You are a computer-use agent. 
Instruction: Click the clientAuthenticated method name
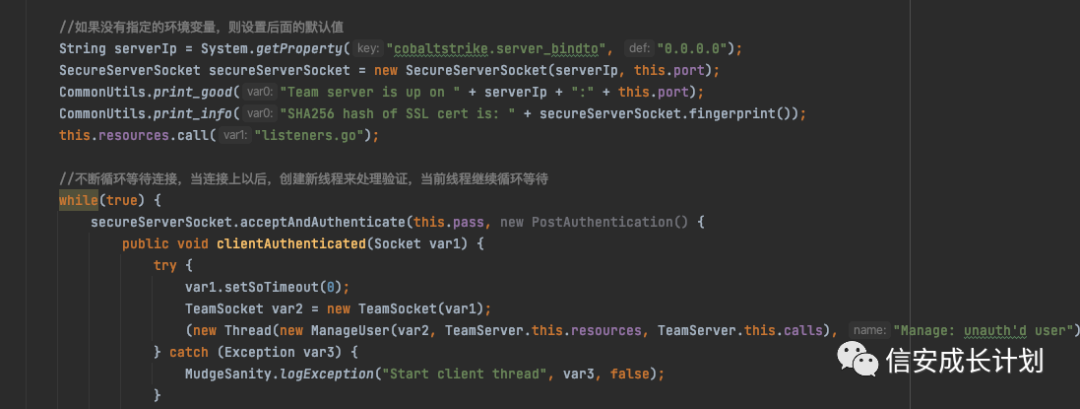(x=291, y=244)
